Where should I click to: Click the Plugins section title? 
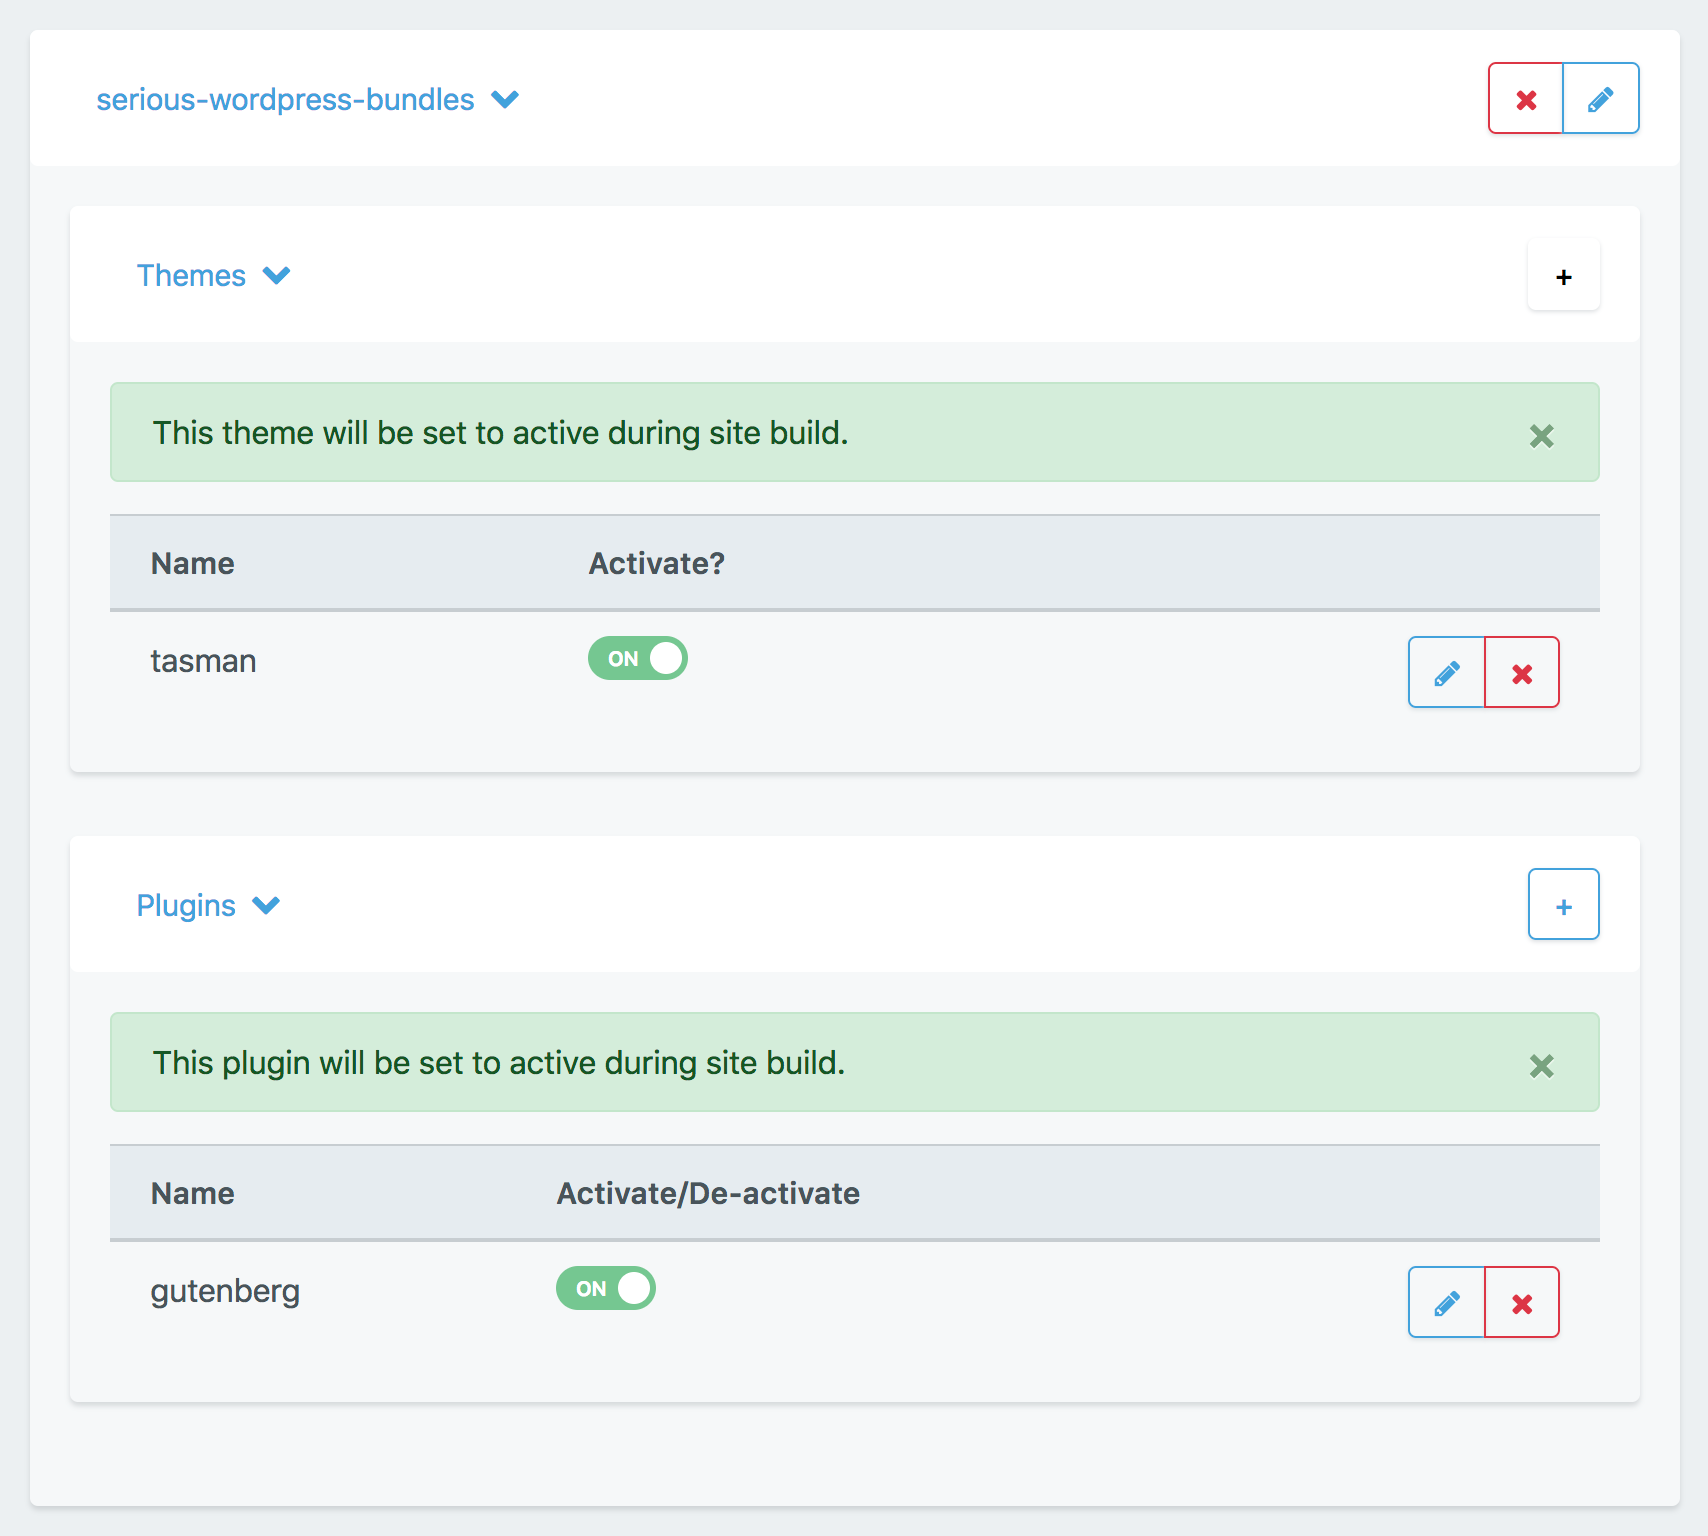(186, 906)
